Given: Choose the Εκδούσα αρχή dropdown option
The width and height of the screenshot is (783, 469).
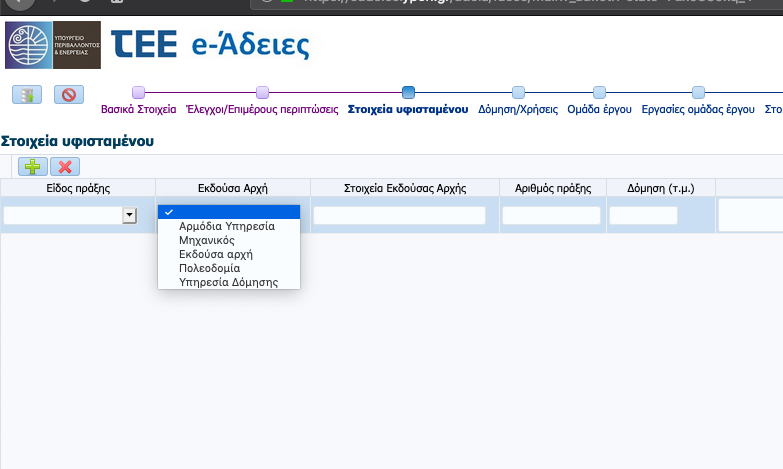Looking at the screenshot, I should (215, 254).
